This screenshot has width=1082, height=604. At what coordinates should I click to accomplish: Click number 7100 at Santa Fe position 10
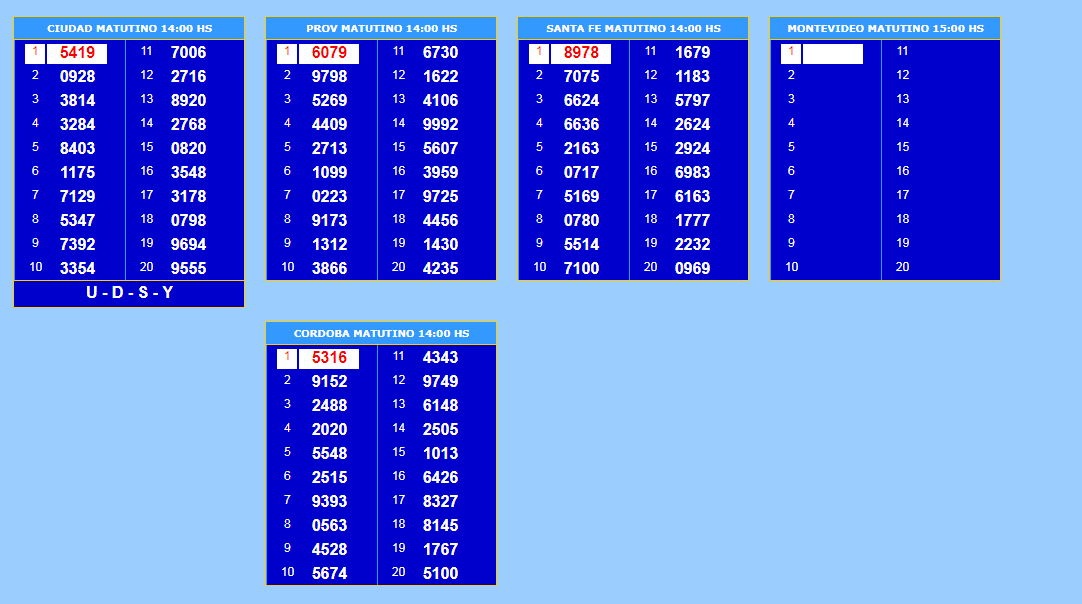tap(581, 268)
